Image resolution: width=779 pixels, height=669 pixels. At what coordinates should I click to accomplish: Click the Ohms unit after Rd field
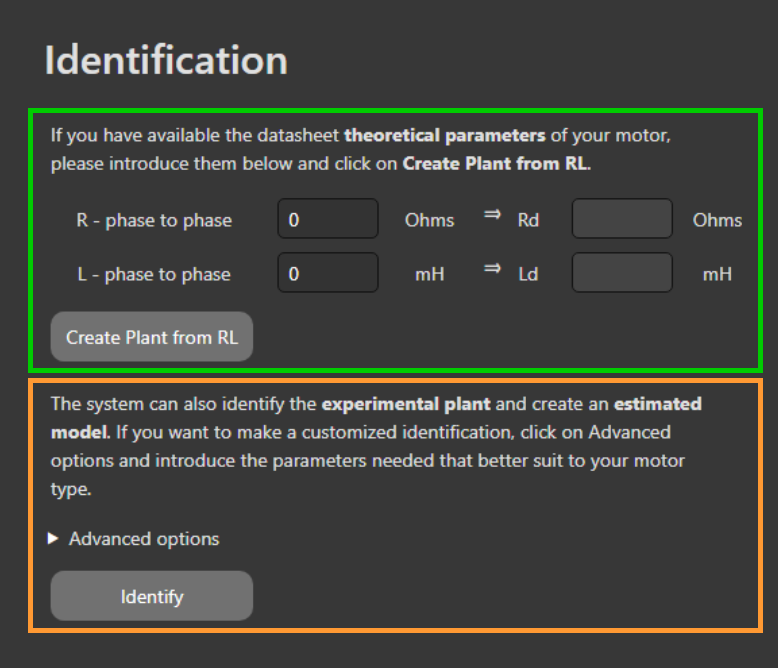tap(717, 221)
